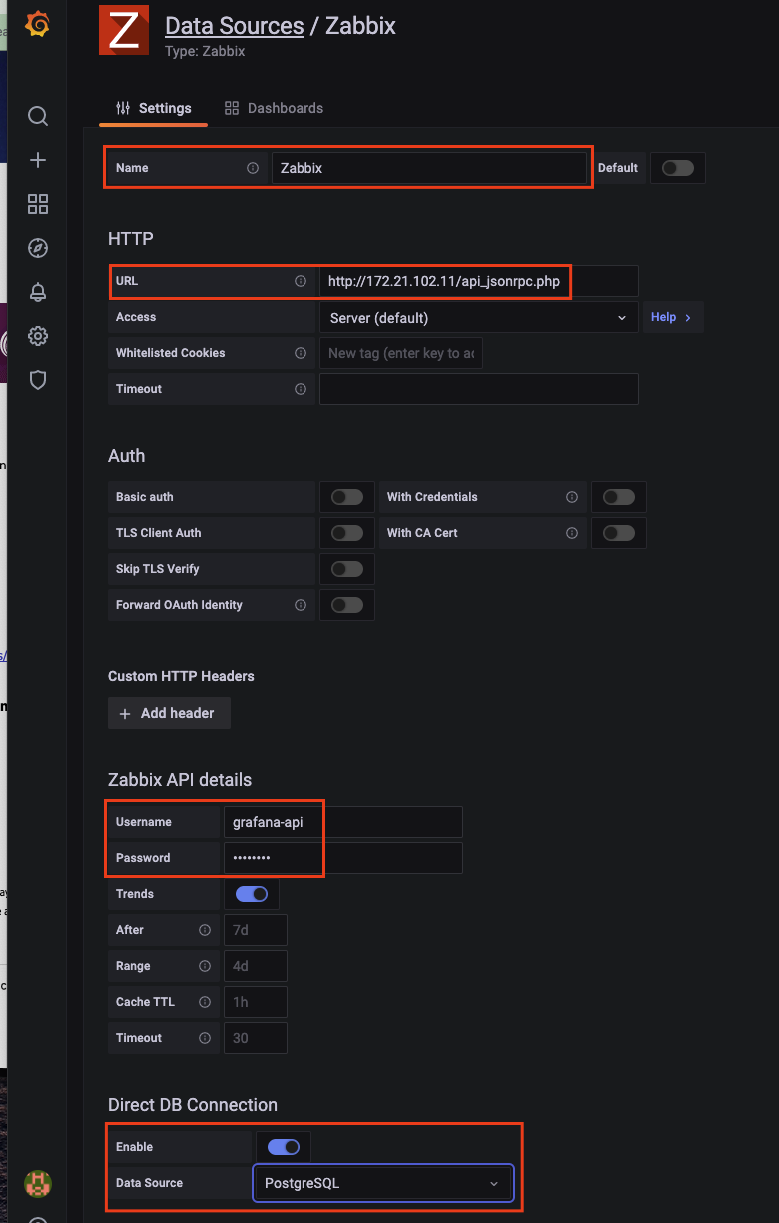
Task: Open Configuration gear icon
Action: coord(38,336)
